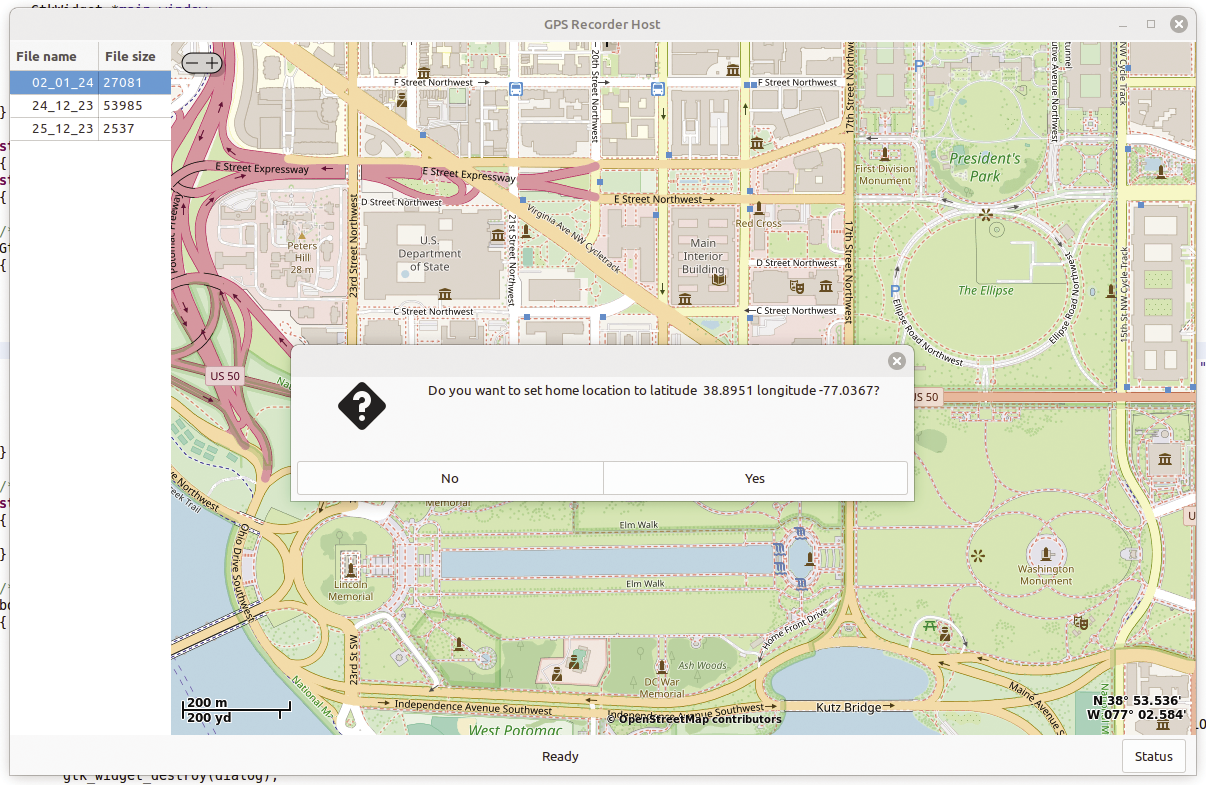Click the Washington Monument icon
The height and width of the screenshot is (785, 1206).
point(1046,552)
